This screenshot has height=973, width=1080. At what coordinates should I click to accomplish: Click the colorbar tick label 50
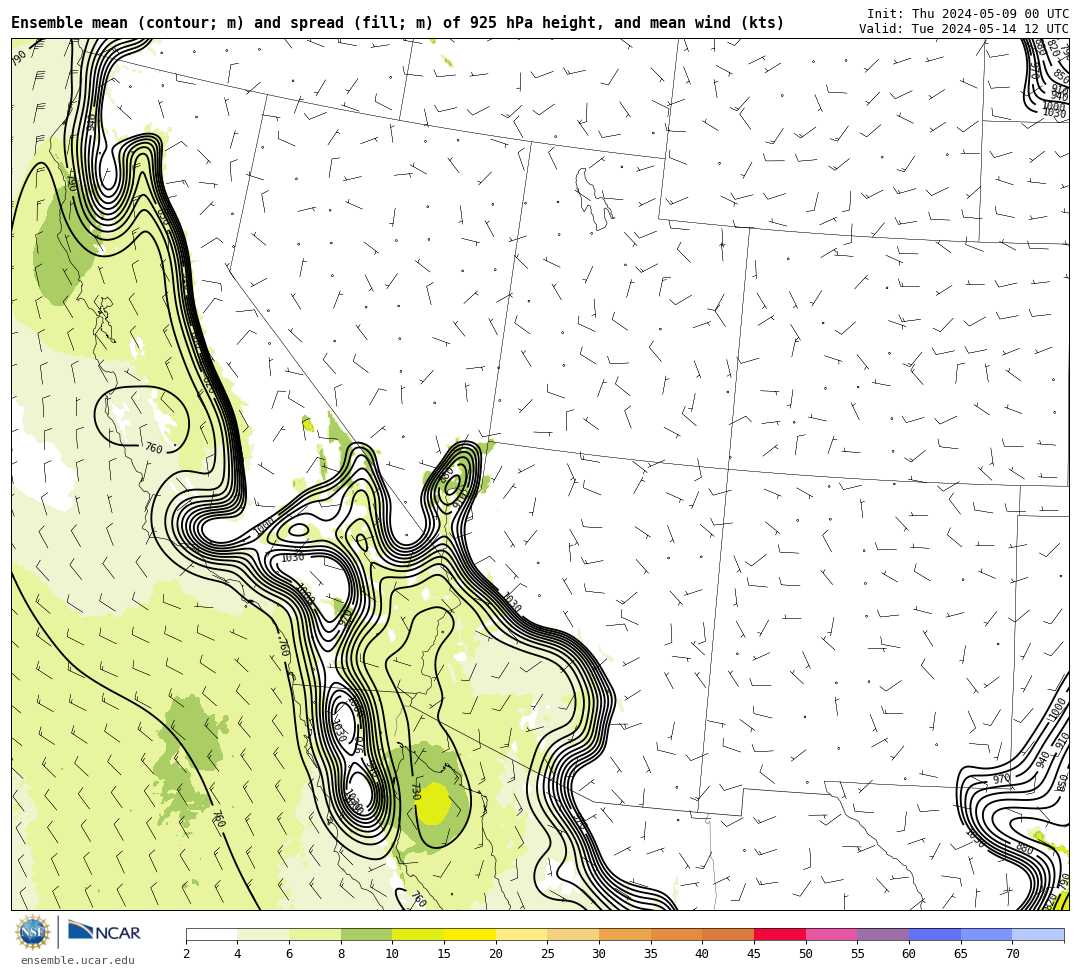806,954
